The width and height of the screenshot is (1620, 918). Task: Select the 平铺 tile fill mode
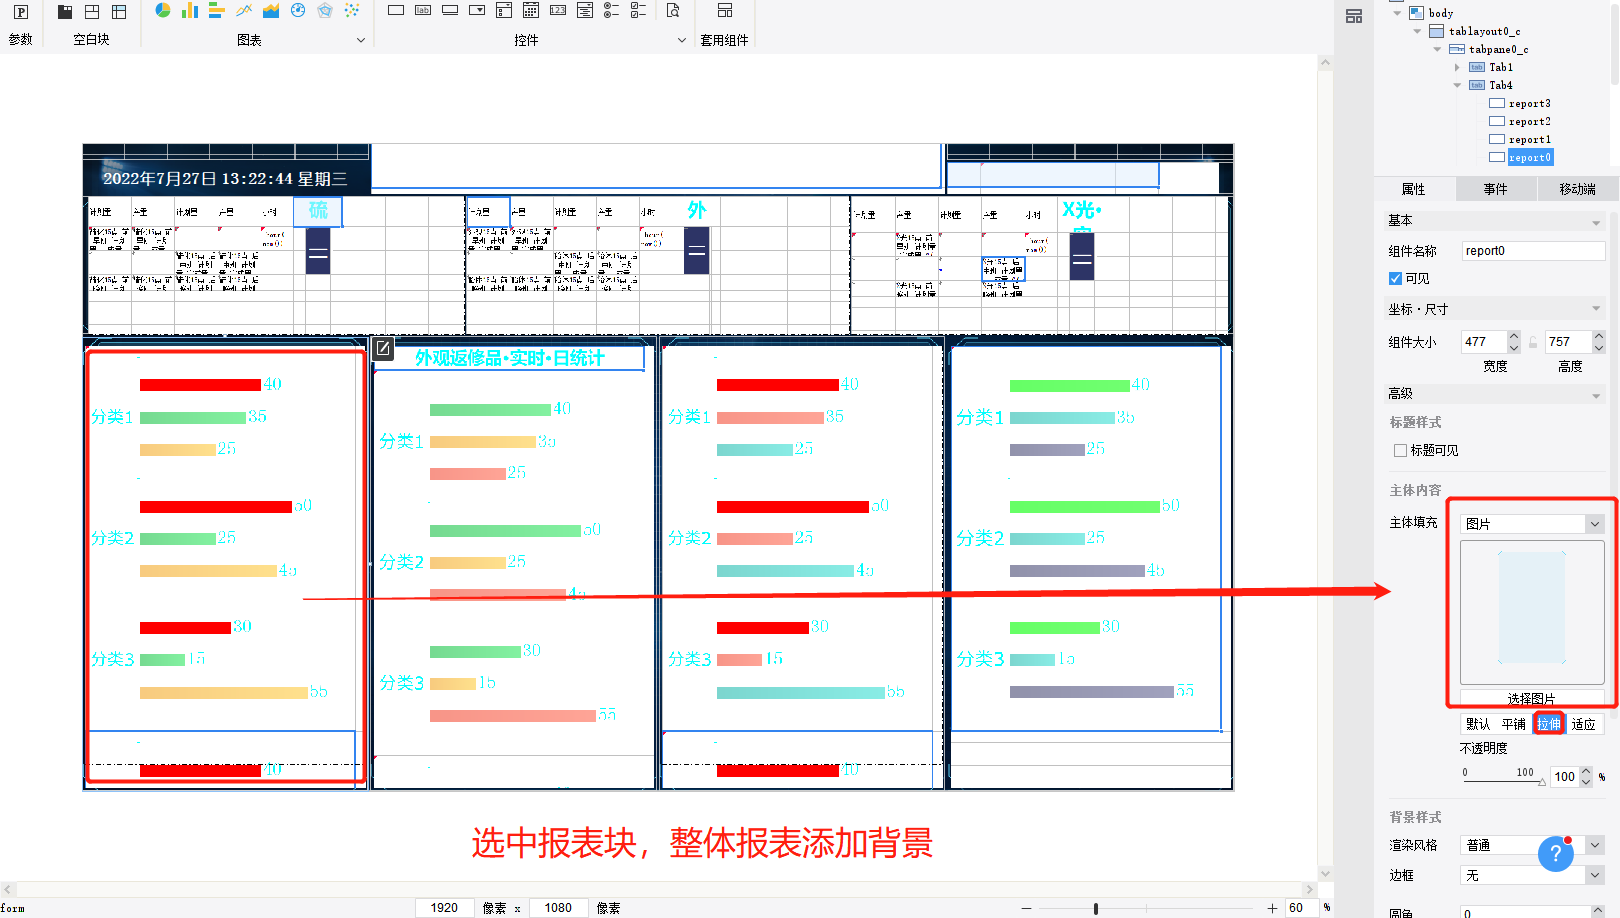(1513, 724)
